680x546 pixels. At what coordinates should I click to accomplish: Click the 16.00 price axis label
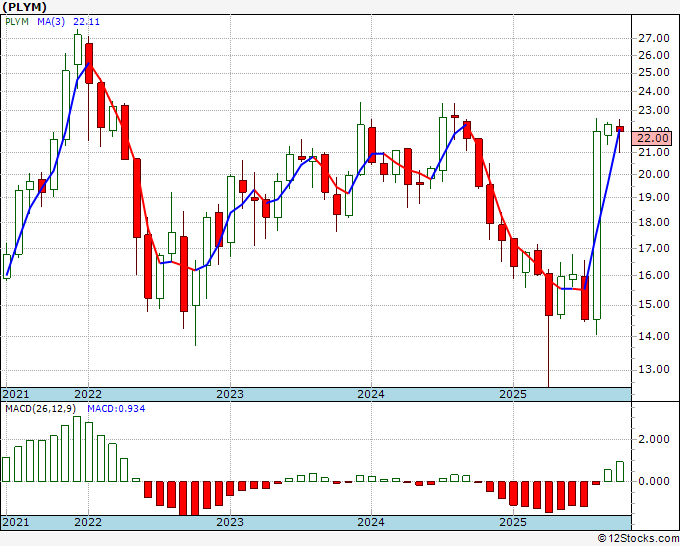[654, 275]
